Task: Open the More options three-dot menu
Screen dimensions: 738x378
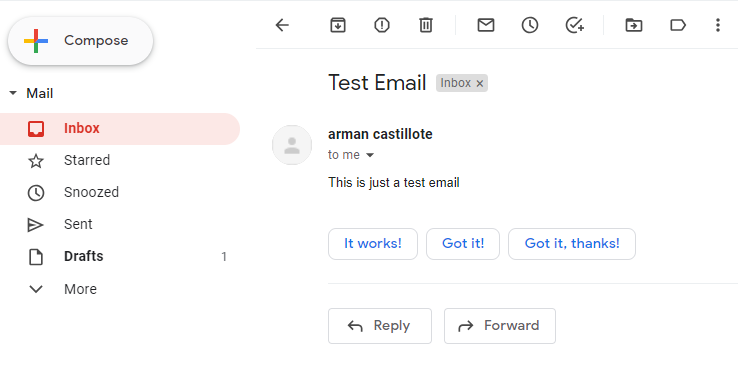Action: (x=718, y=25)
